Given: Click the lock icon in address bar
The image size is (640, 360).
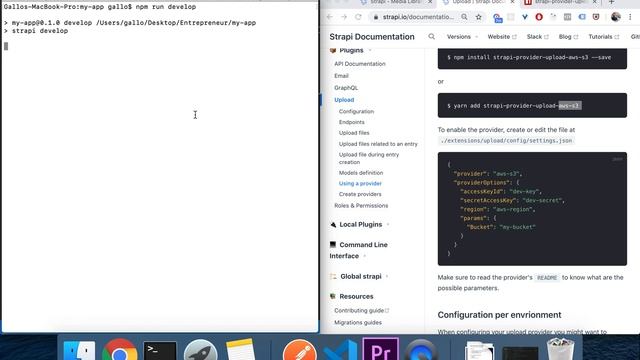Looking at the screenshot, I should coord(376,17).
